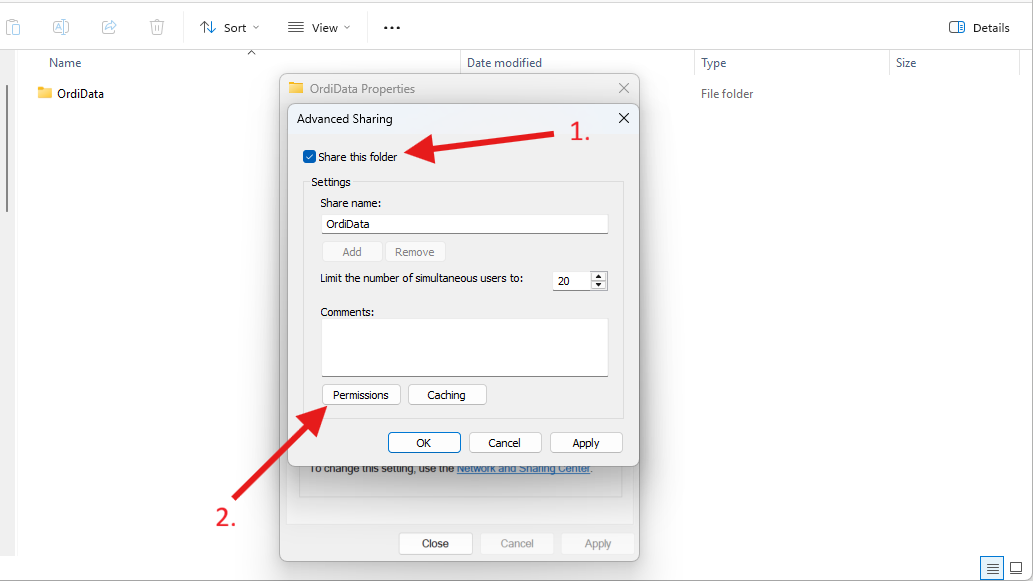The height and width of the screenshot is (581, 1033).
Task: Open the See more ellipsis menu
Action: (392, 28)
